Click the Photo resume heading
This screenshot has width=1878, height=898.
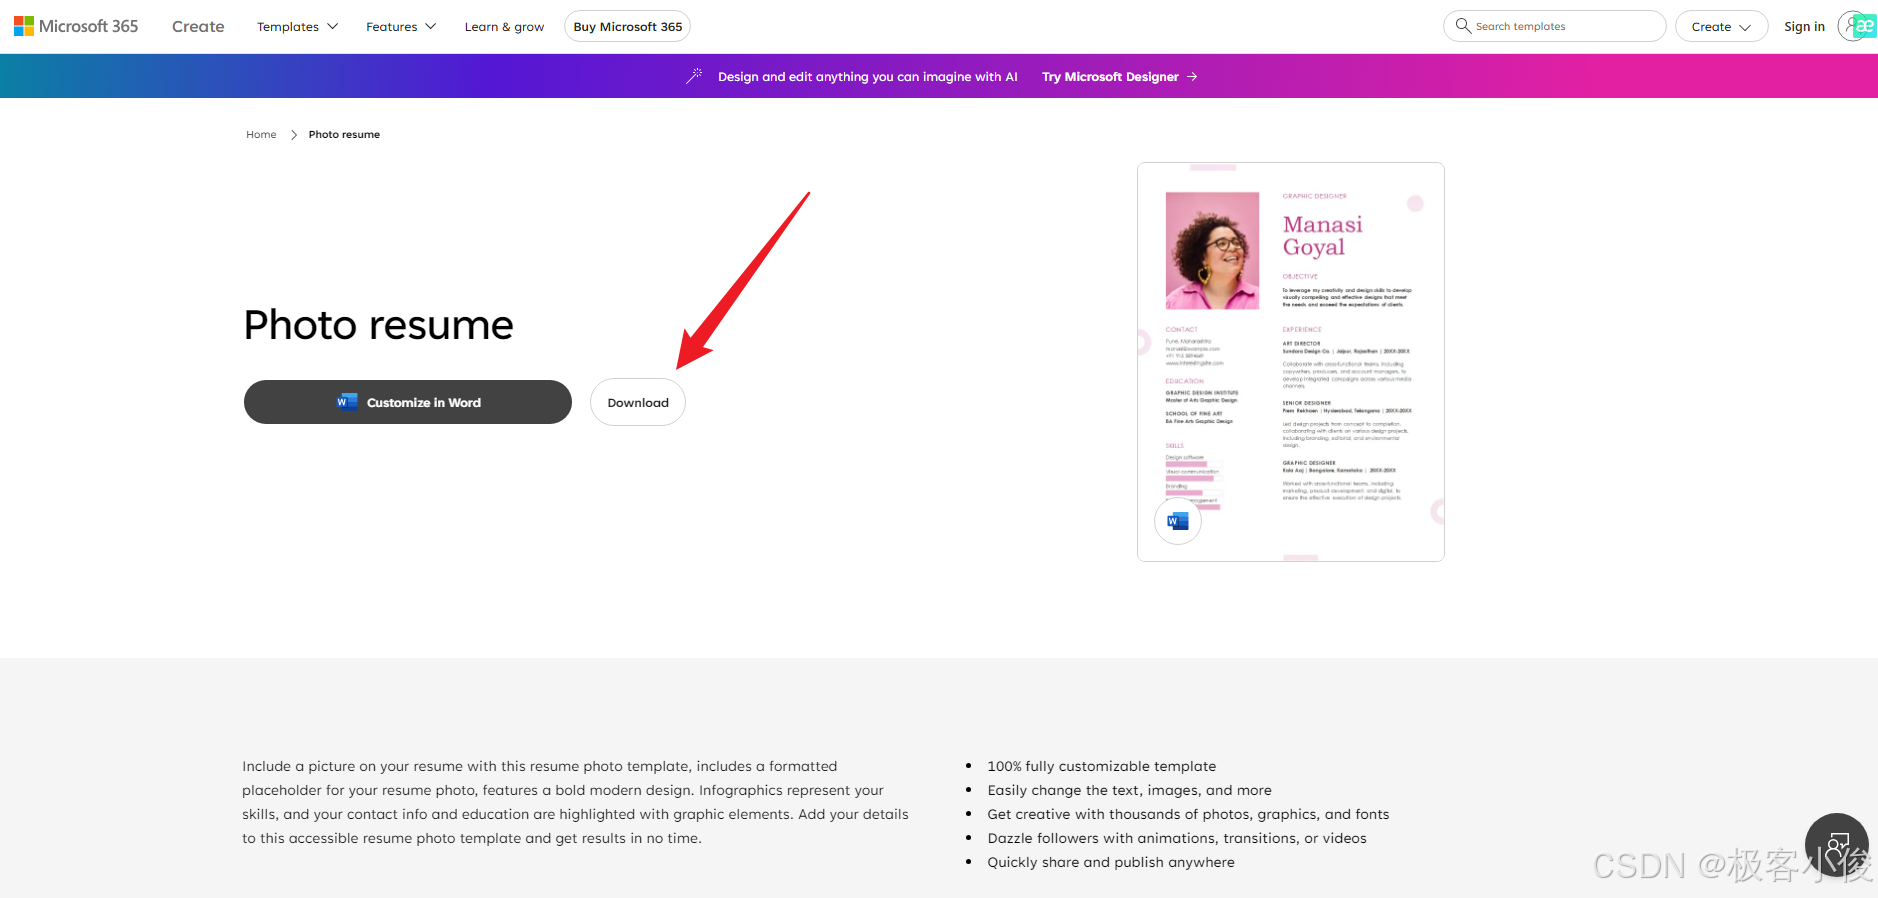[x=379, y=325]
